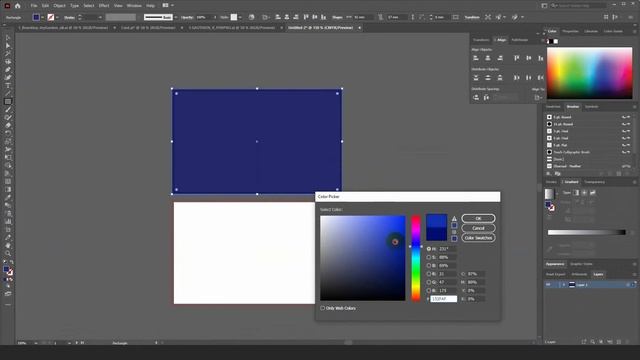Click Opacity label in control bar
Image resolution: width=640 pixels, height=360 pixels.
(187, 17)
